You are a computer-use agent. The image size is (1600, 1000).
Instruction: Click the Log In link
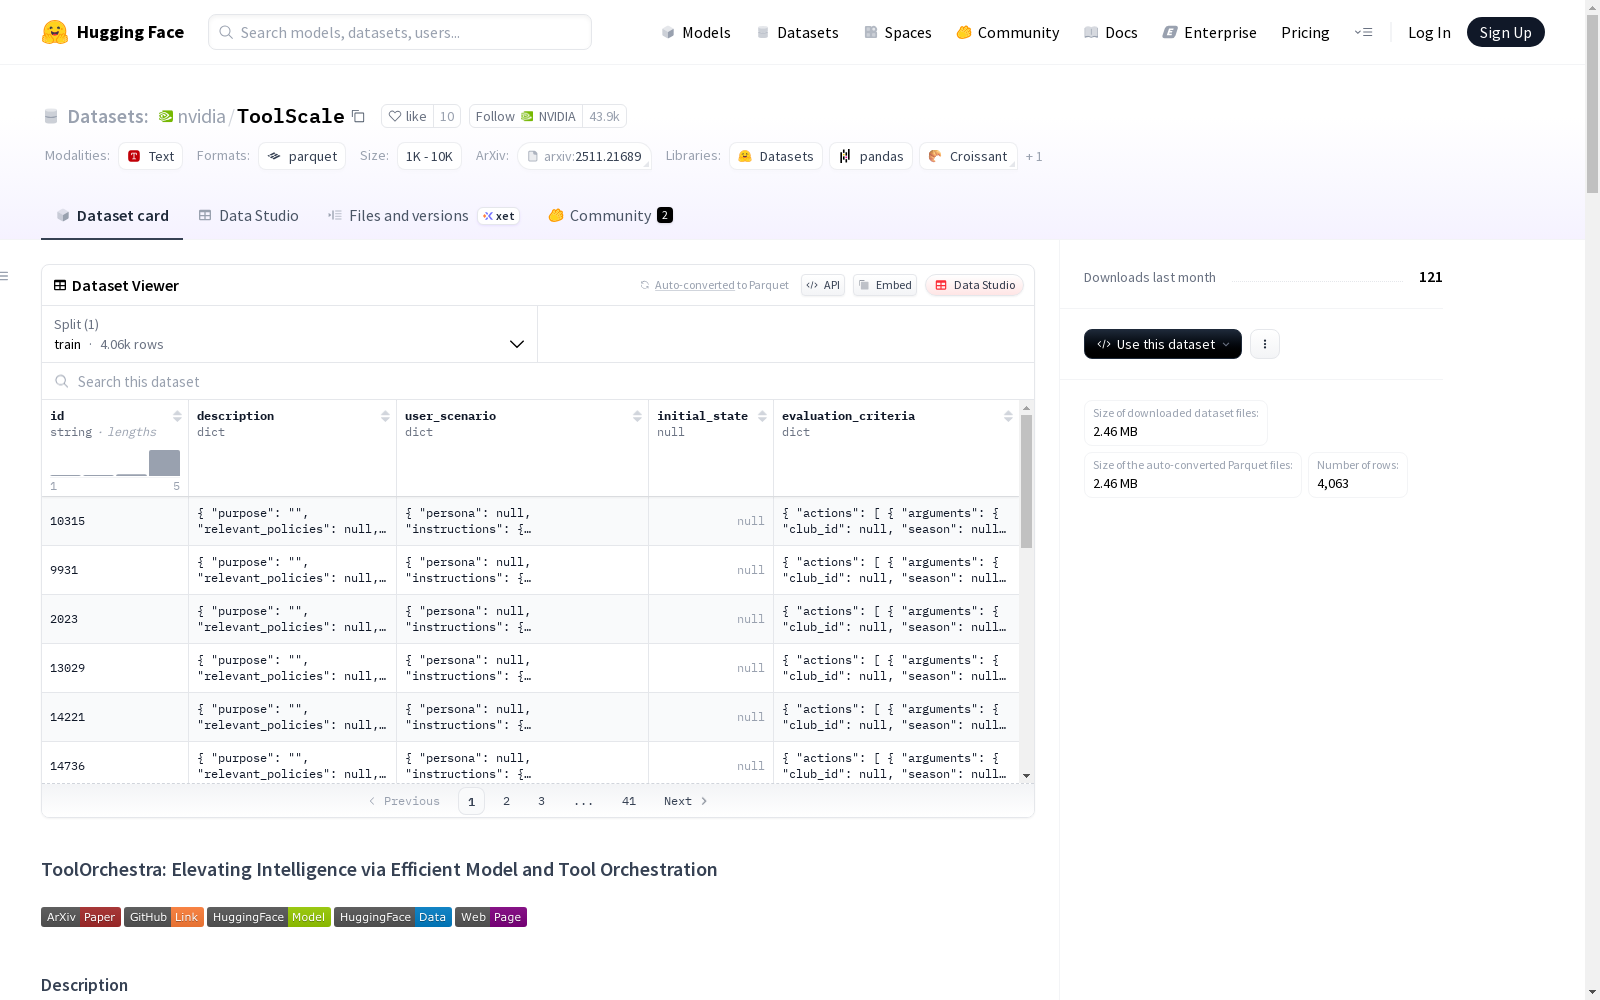click(1429, 32)
